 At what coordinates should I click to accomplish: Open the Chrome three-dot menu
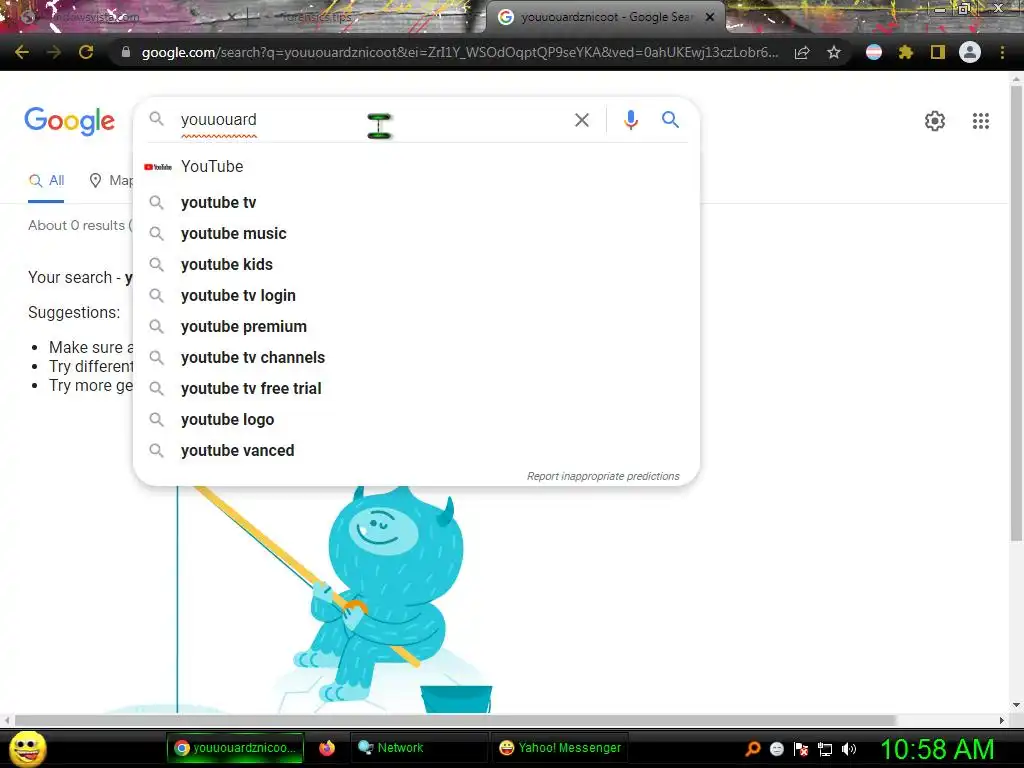pos(1002,52)
